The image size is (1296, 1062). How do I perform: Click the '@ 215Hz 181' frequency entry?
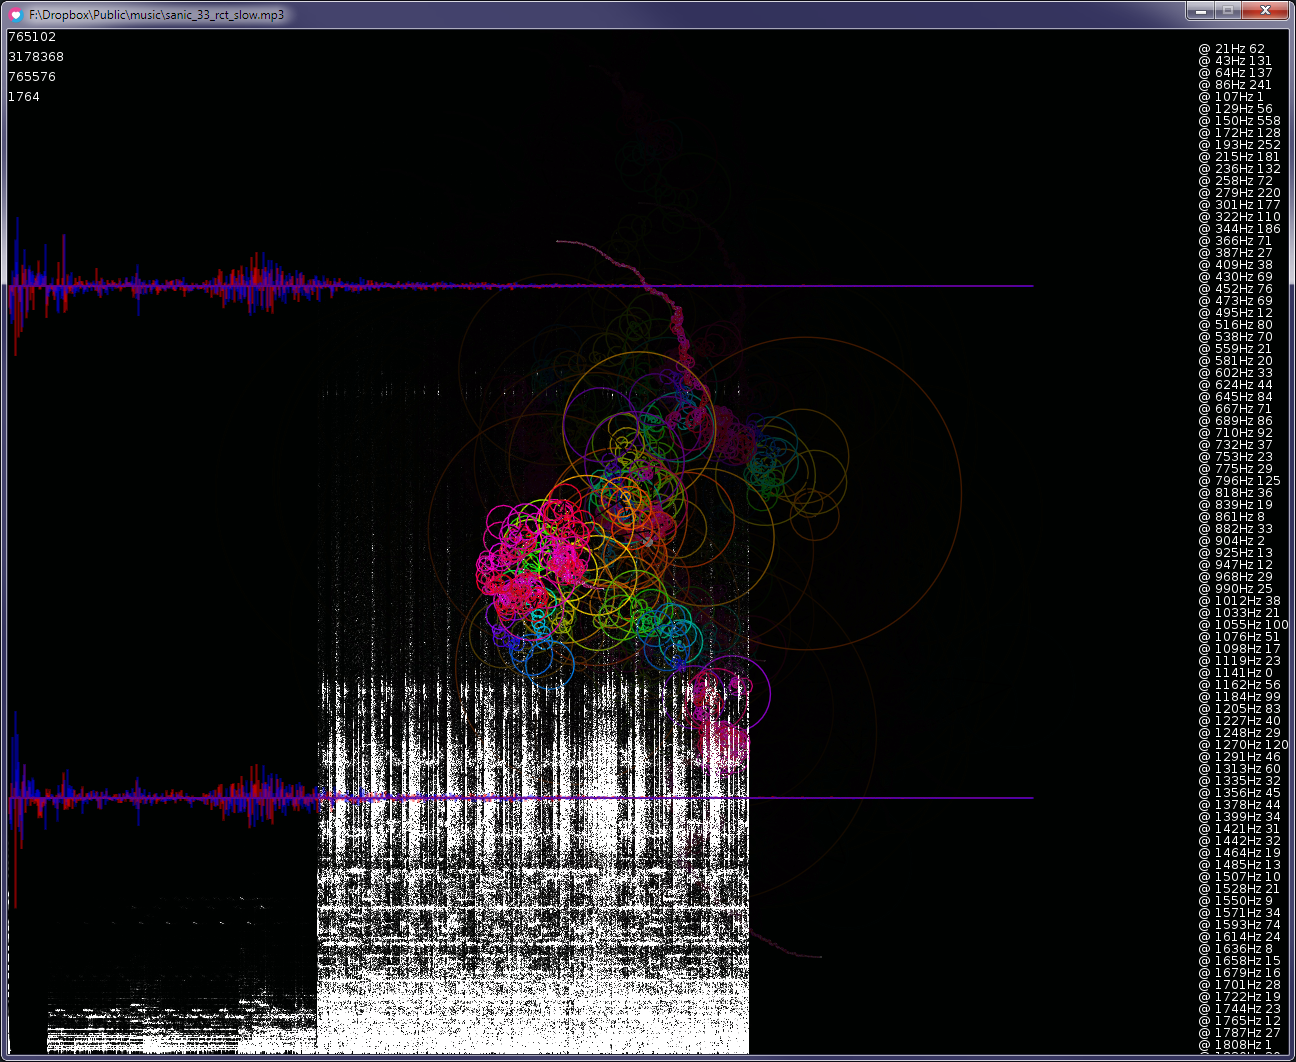1240,157
